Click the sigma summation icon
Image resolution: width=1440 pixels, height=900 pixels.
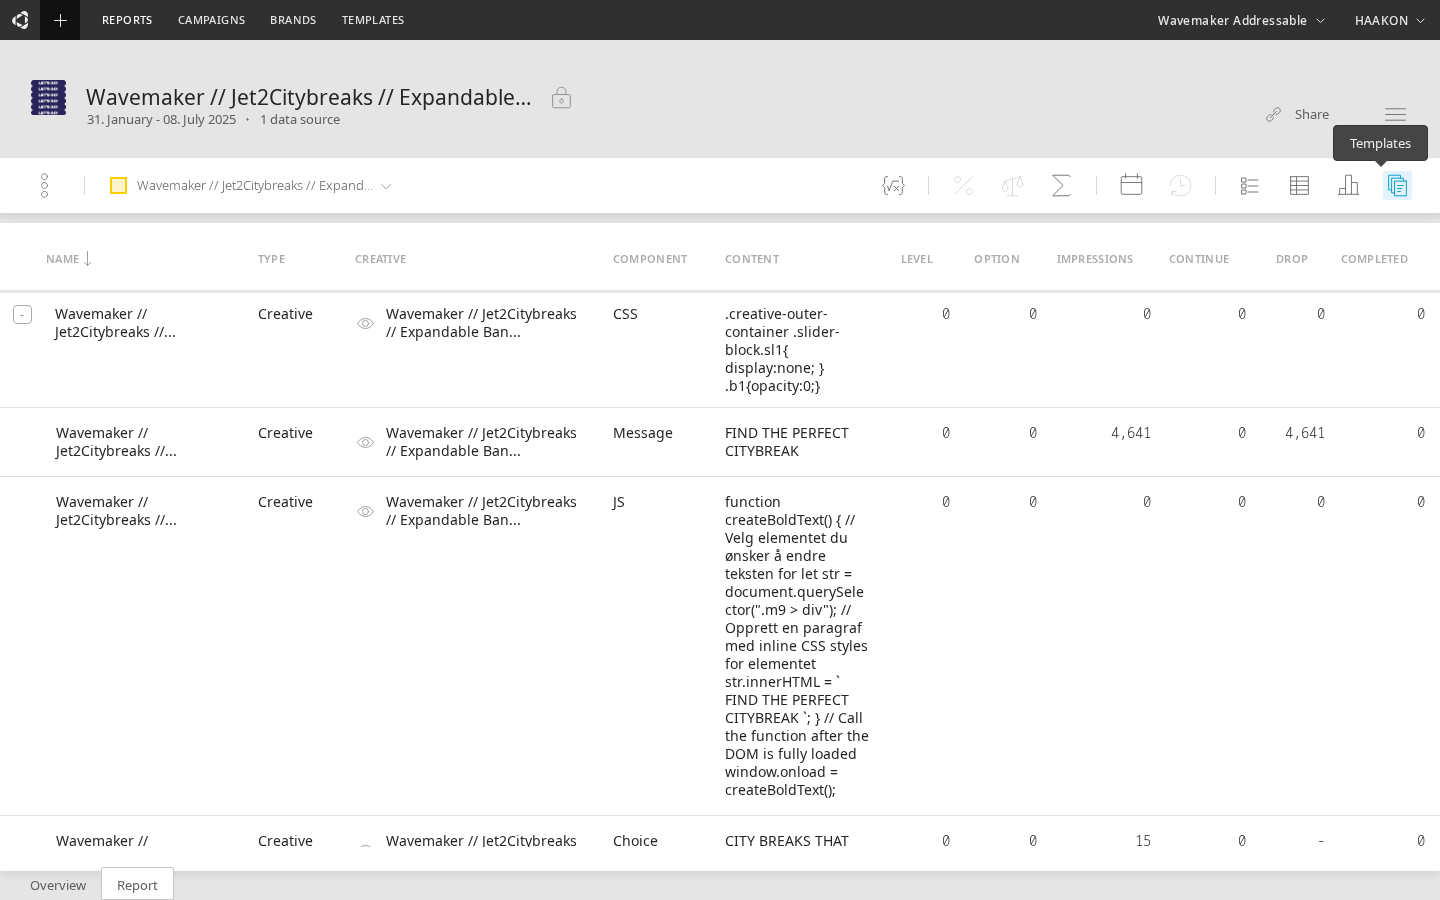(x=1062, y=185)
